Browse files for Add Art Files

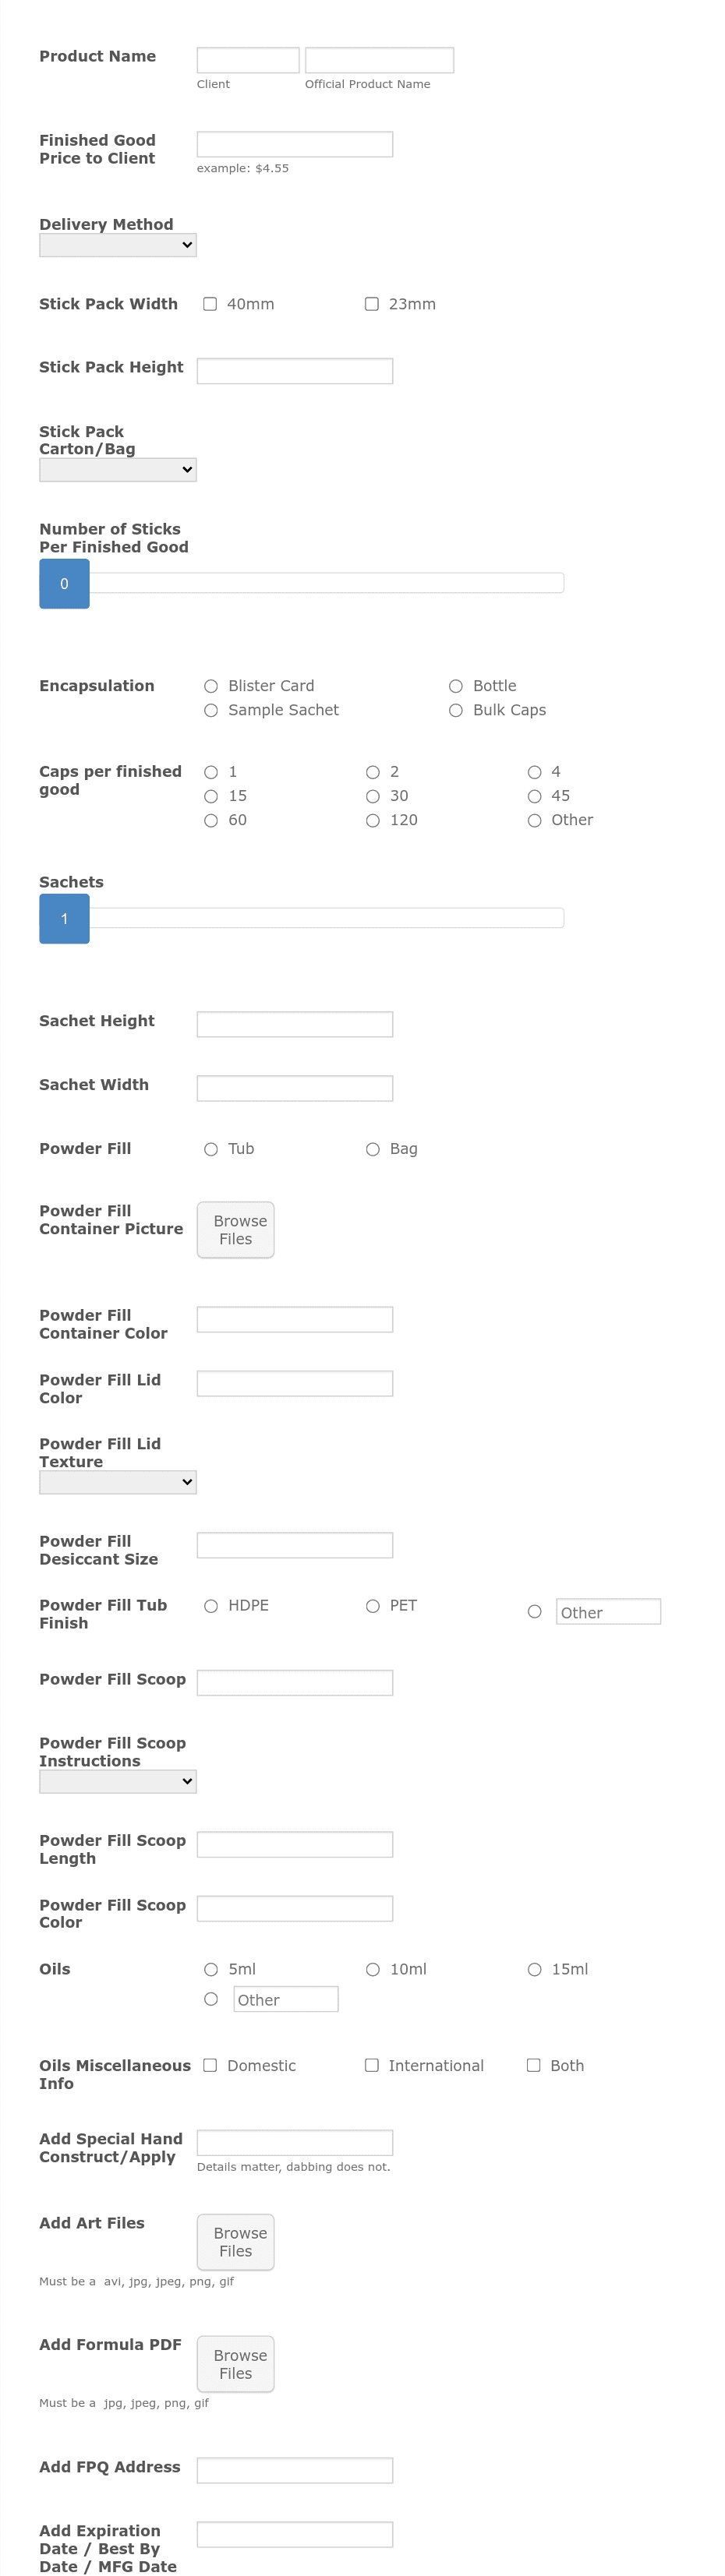pos(236,2242)
